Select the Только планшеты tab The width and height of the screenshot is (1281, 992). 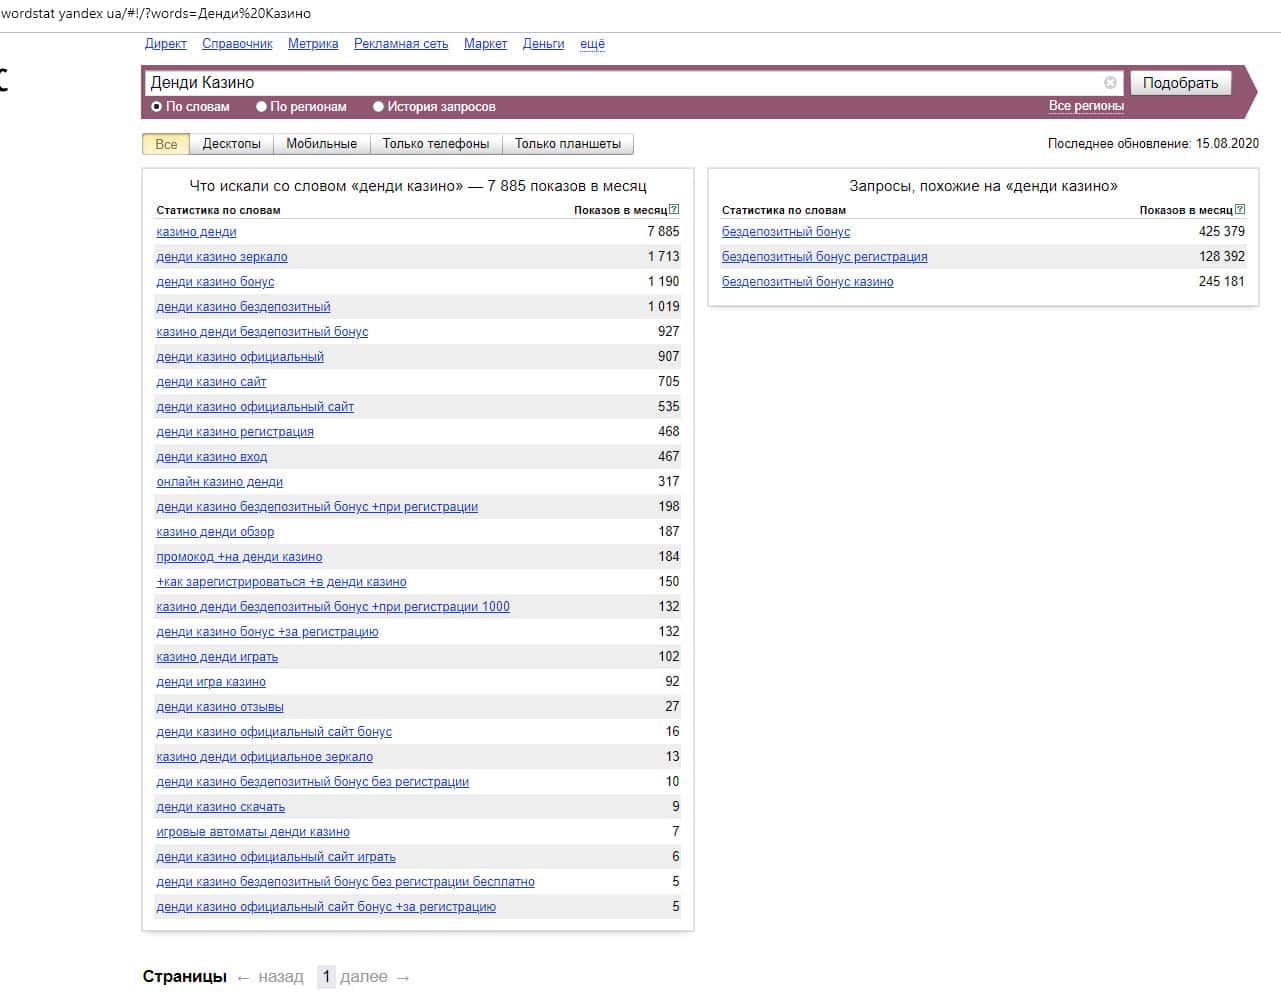(567, 144)
